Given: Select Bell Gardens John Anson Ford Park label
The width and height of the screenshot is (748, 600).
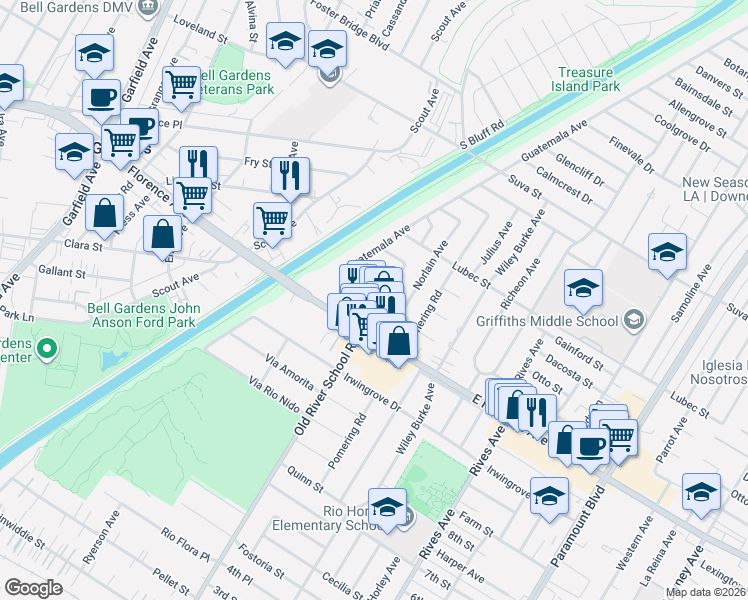Looking at the screenshot, I should pos(144,315).
